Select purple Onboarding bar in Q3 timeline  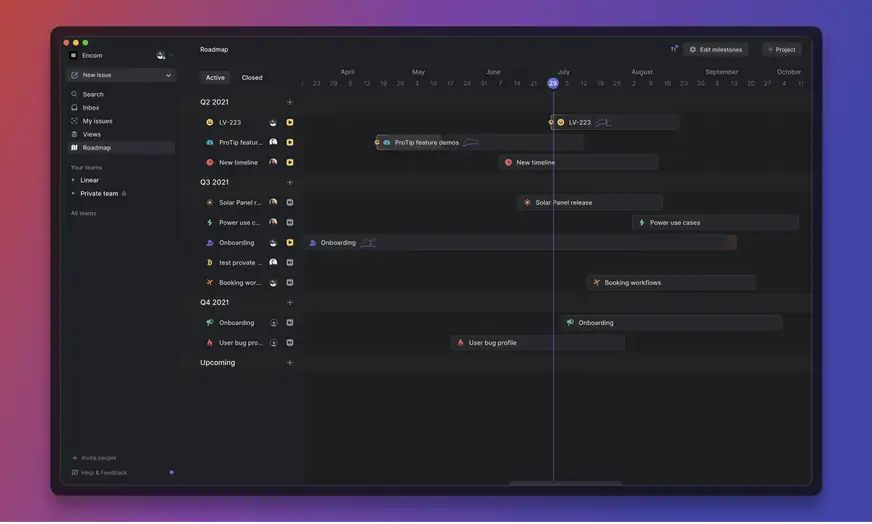point(520,243)
